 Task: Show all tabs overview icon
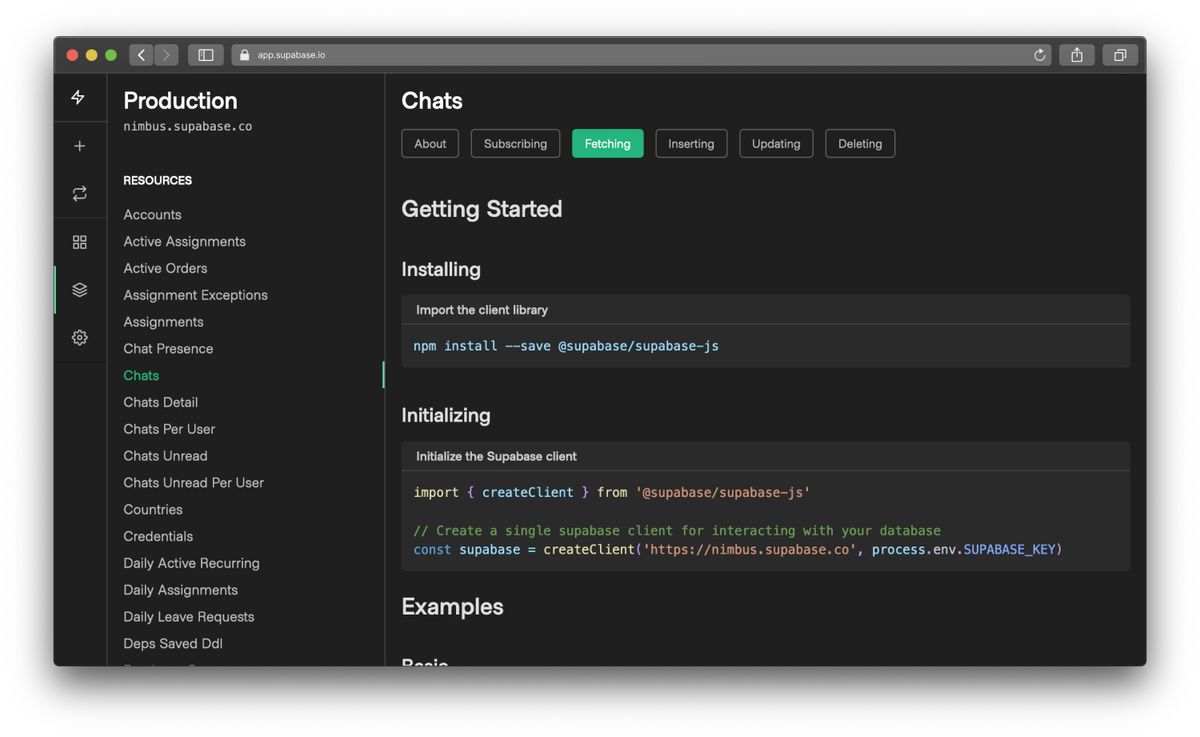1120,55
